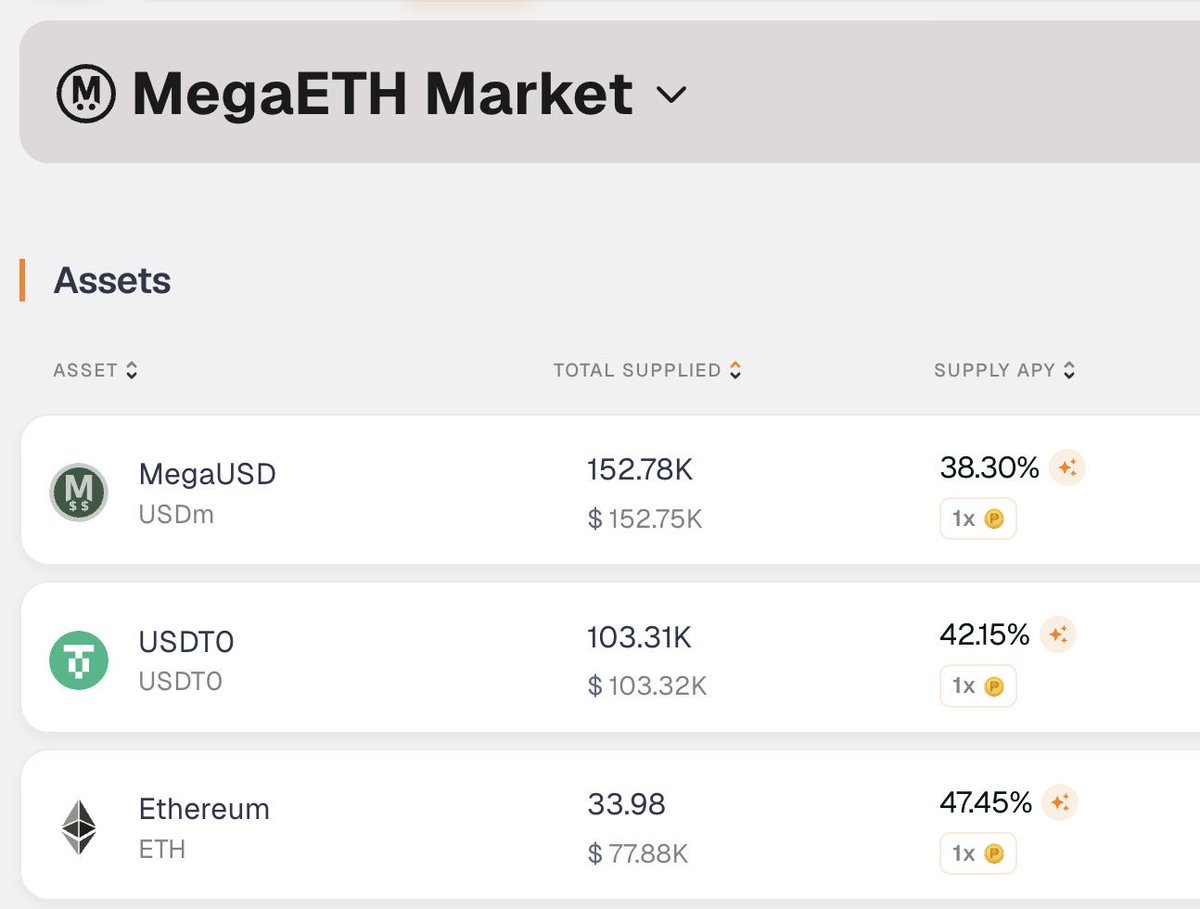Click sparkle icon beside 38.30% APY
The width and height of the screenshot is (1200, 909).
pos(1067,467)
